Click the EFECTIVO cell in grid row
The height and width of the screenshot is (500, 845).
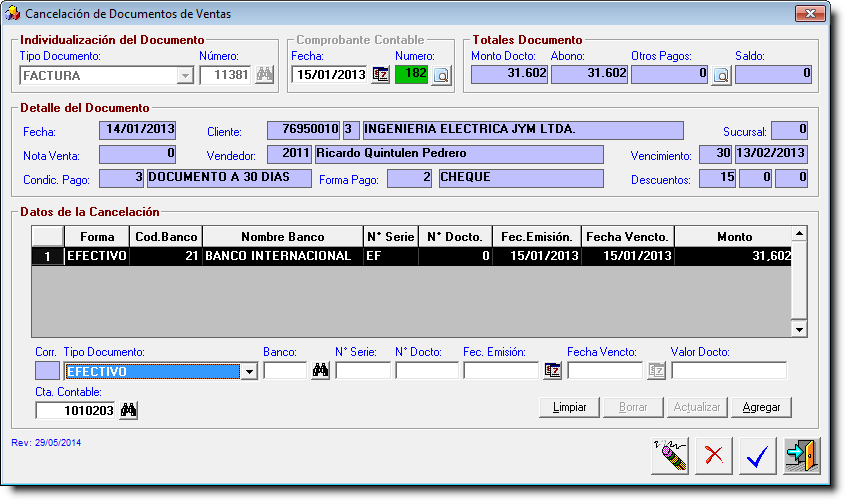coord(97,256)
